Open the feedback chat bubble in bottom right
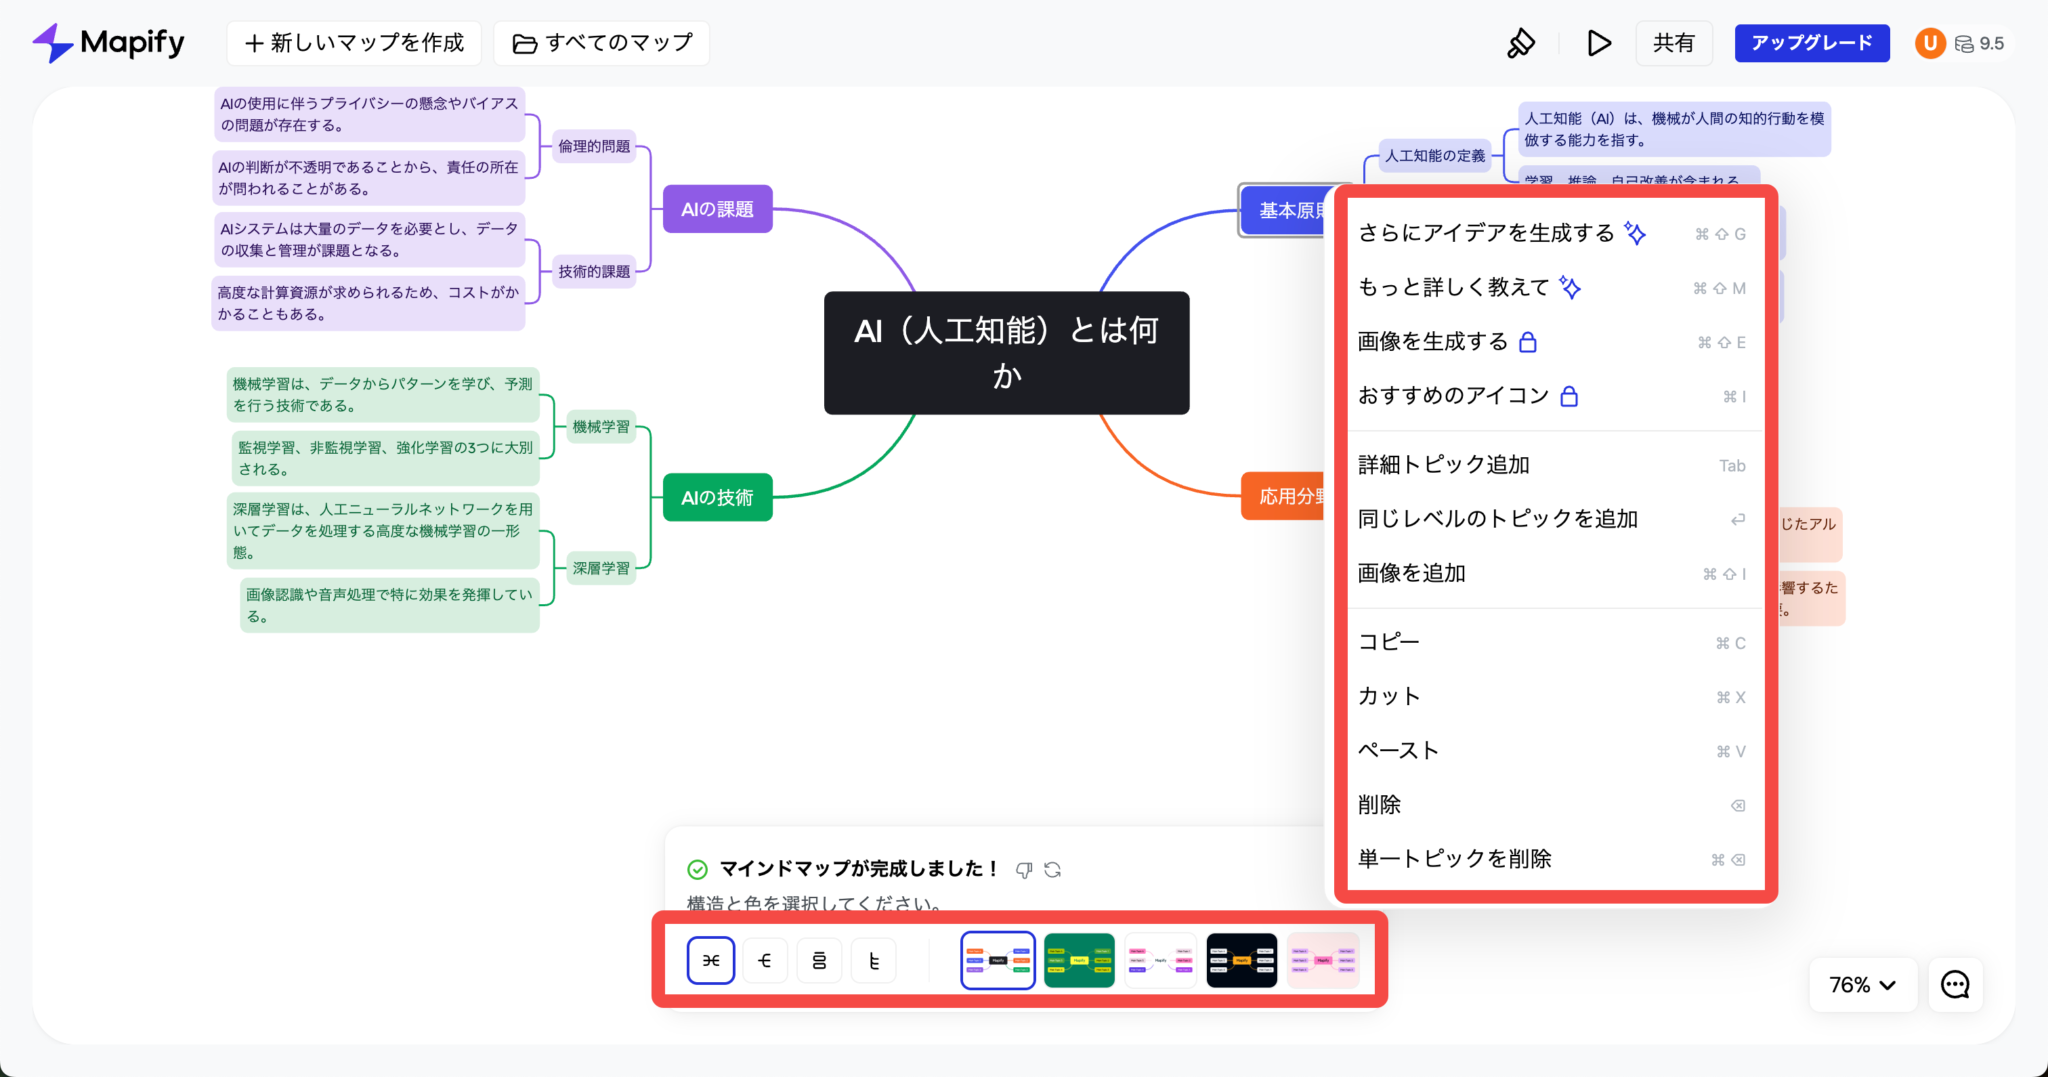The image size is (2048, 1077). (1955, 984)
